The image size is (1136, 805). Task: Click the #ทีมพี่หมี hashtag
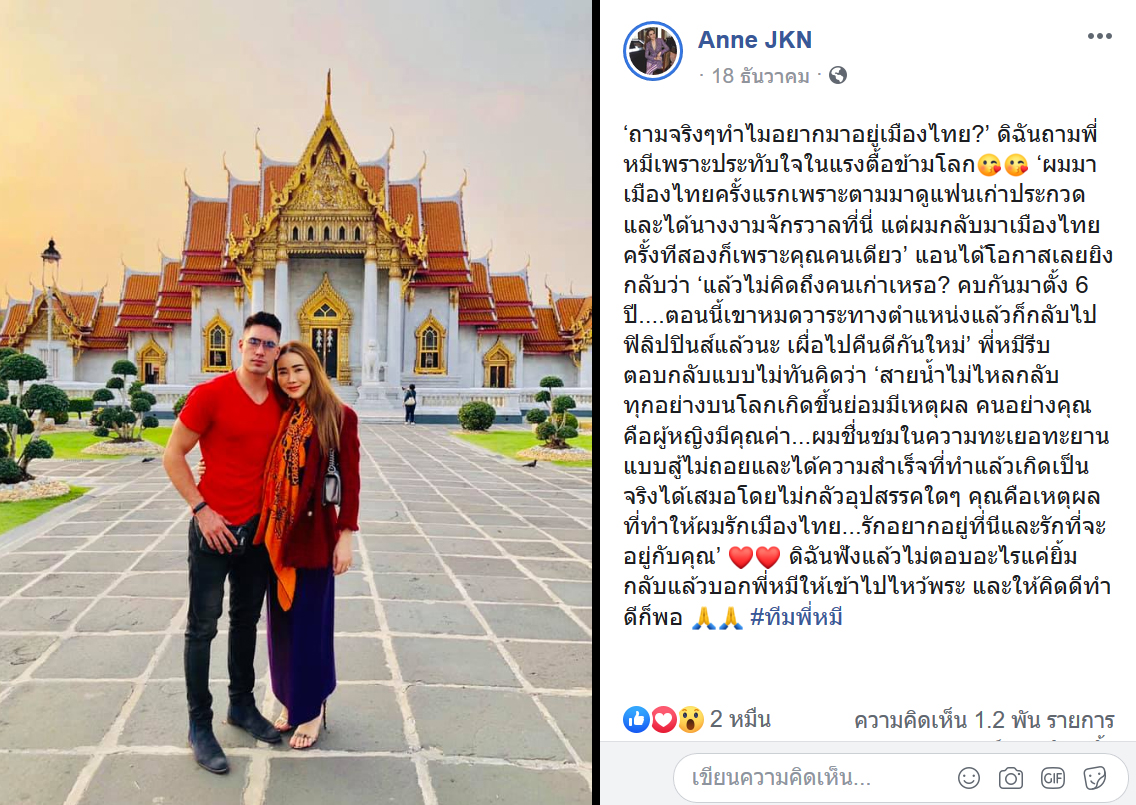click(796, 617)
